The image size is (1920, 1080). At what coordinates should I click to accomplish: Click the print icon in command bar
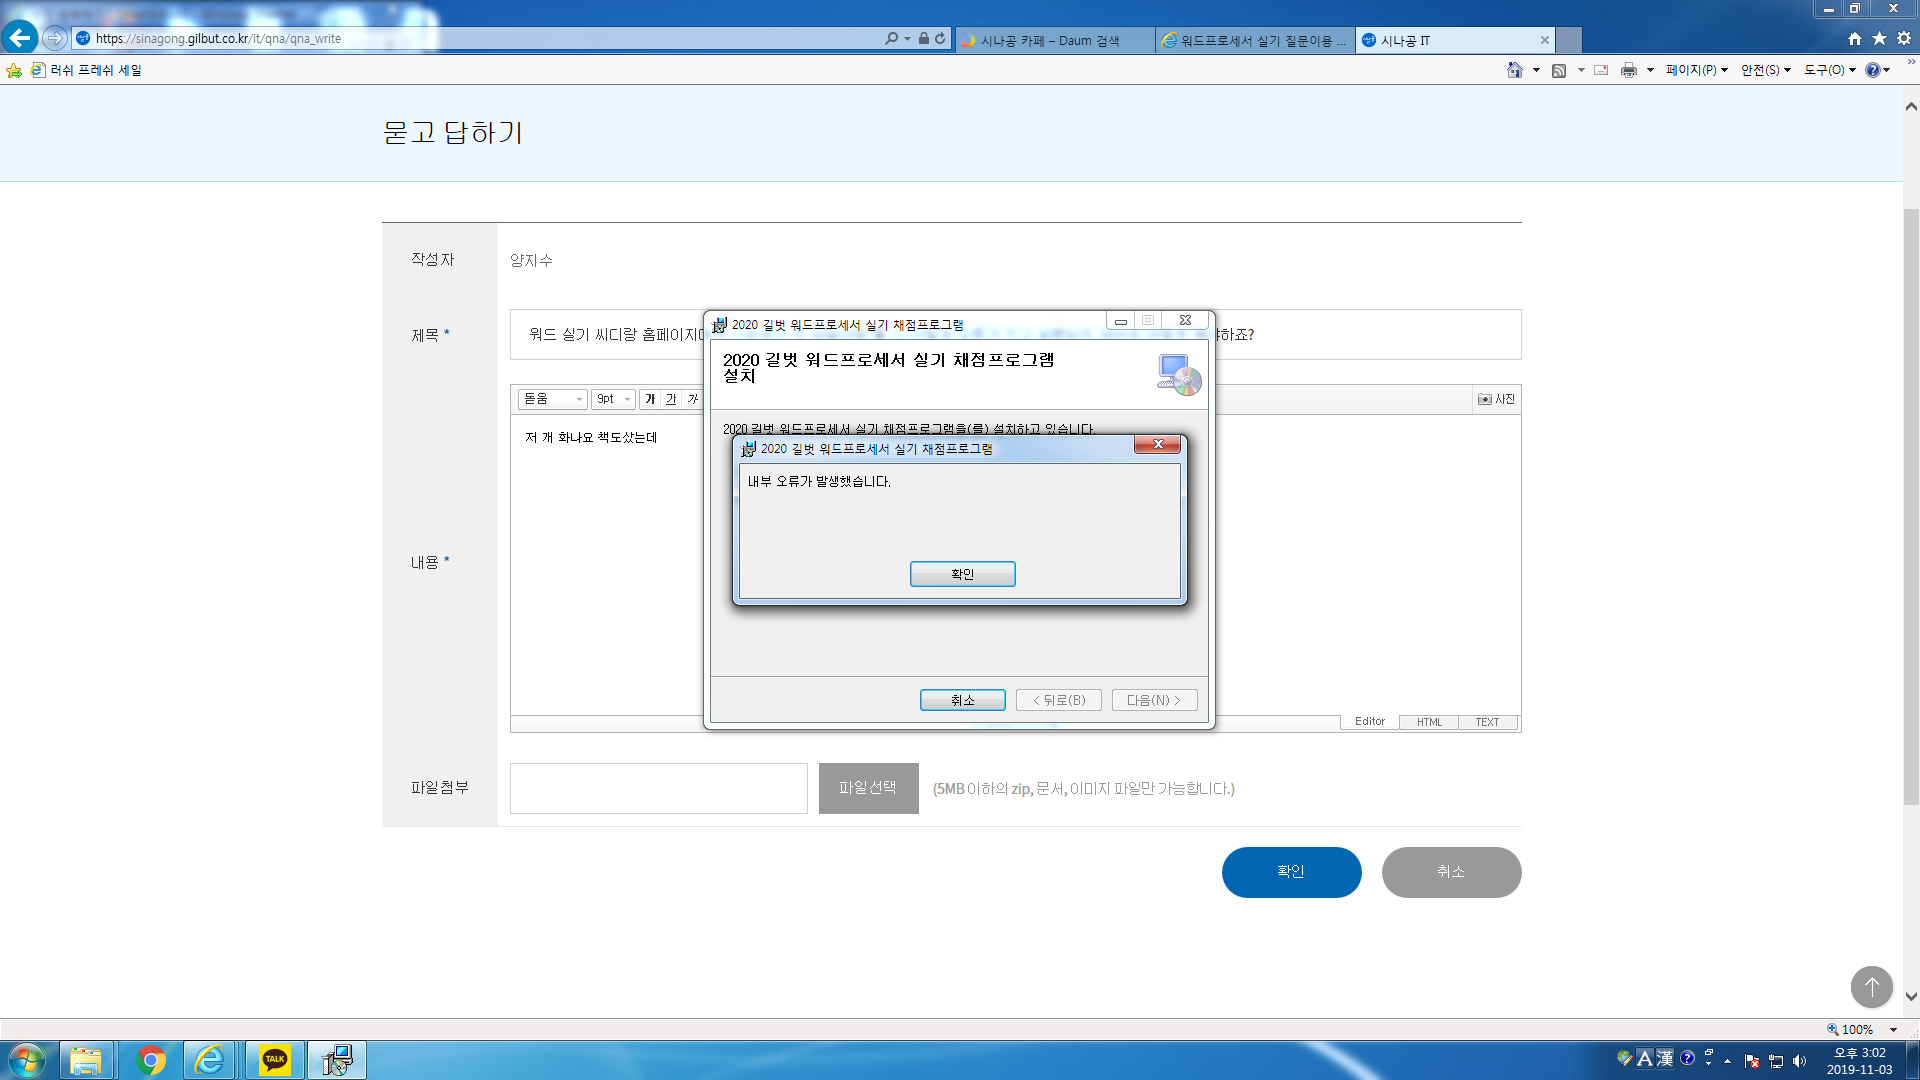point(1628,70)
